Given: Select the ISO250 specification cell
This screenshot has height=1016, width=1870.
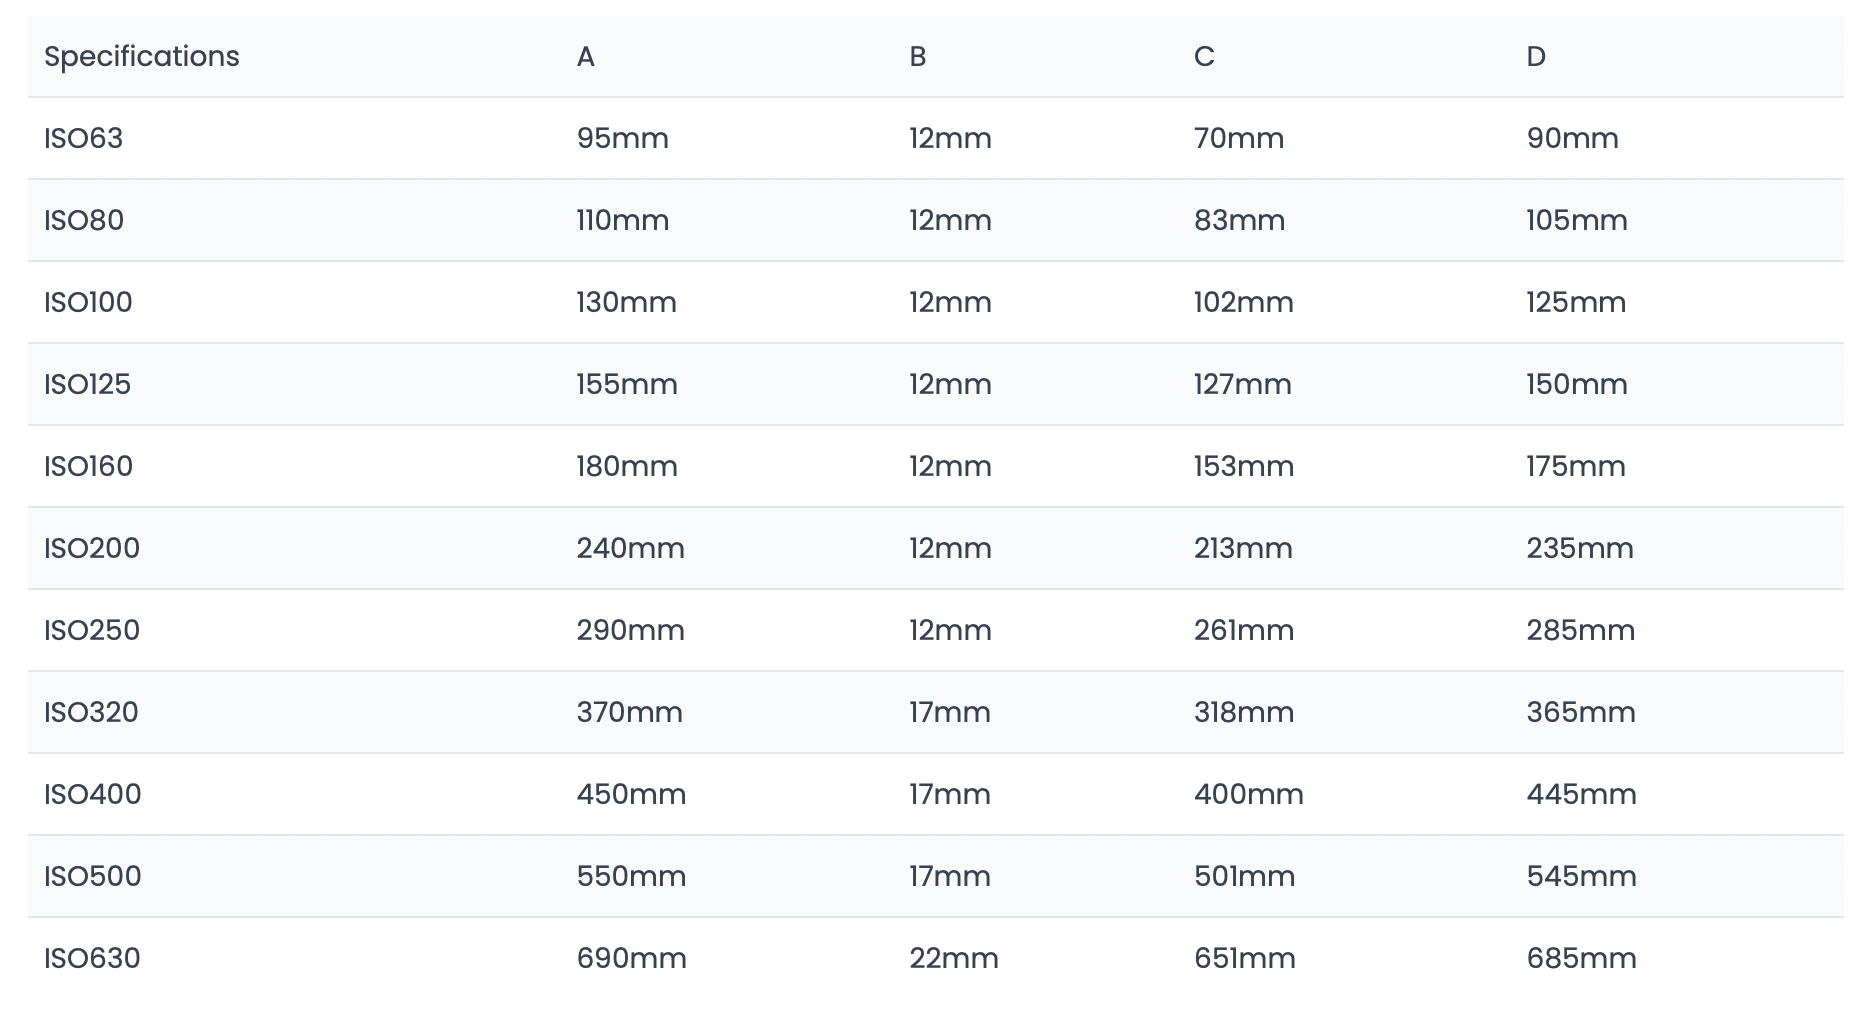Looking at the screenshot, I should tap(92, 630).
